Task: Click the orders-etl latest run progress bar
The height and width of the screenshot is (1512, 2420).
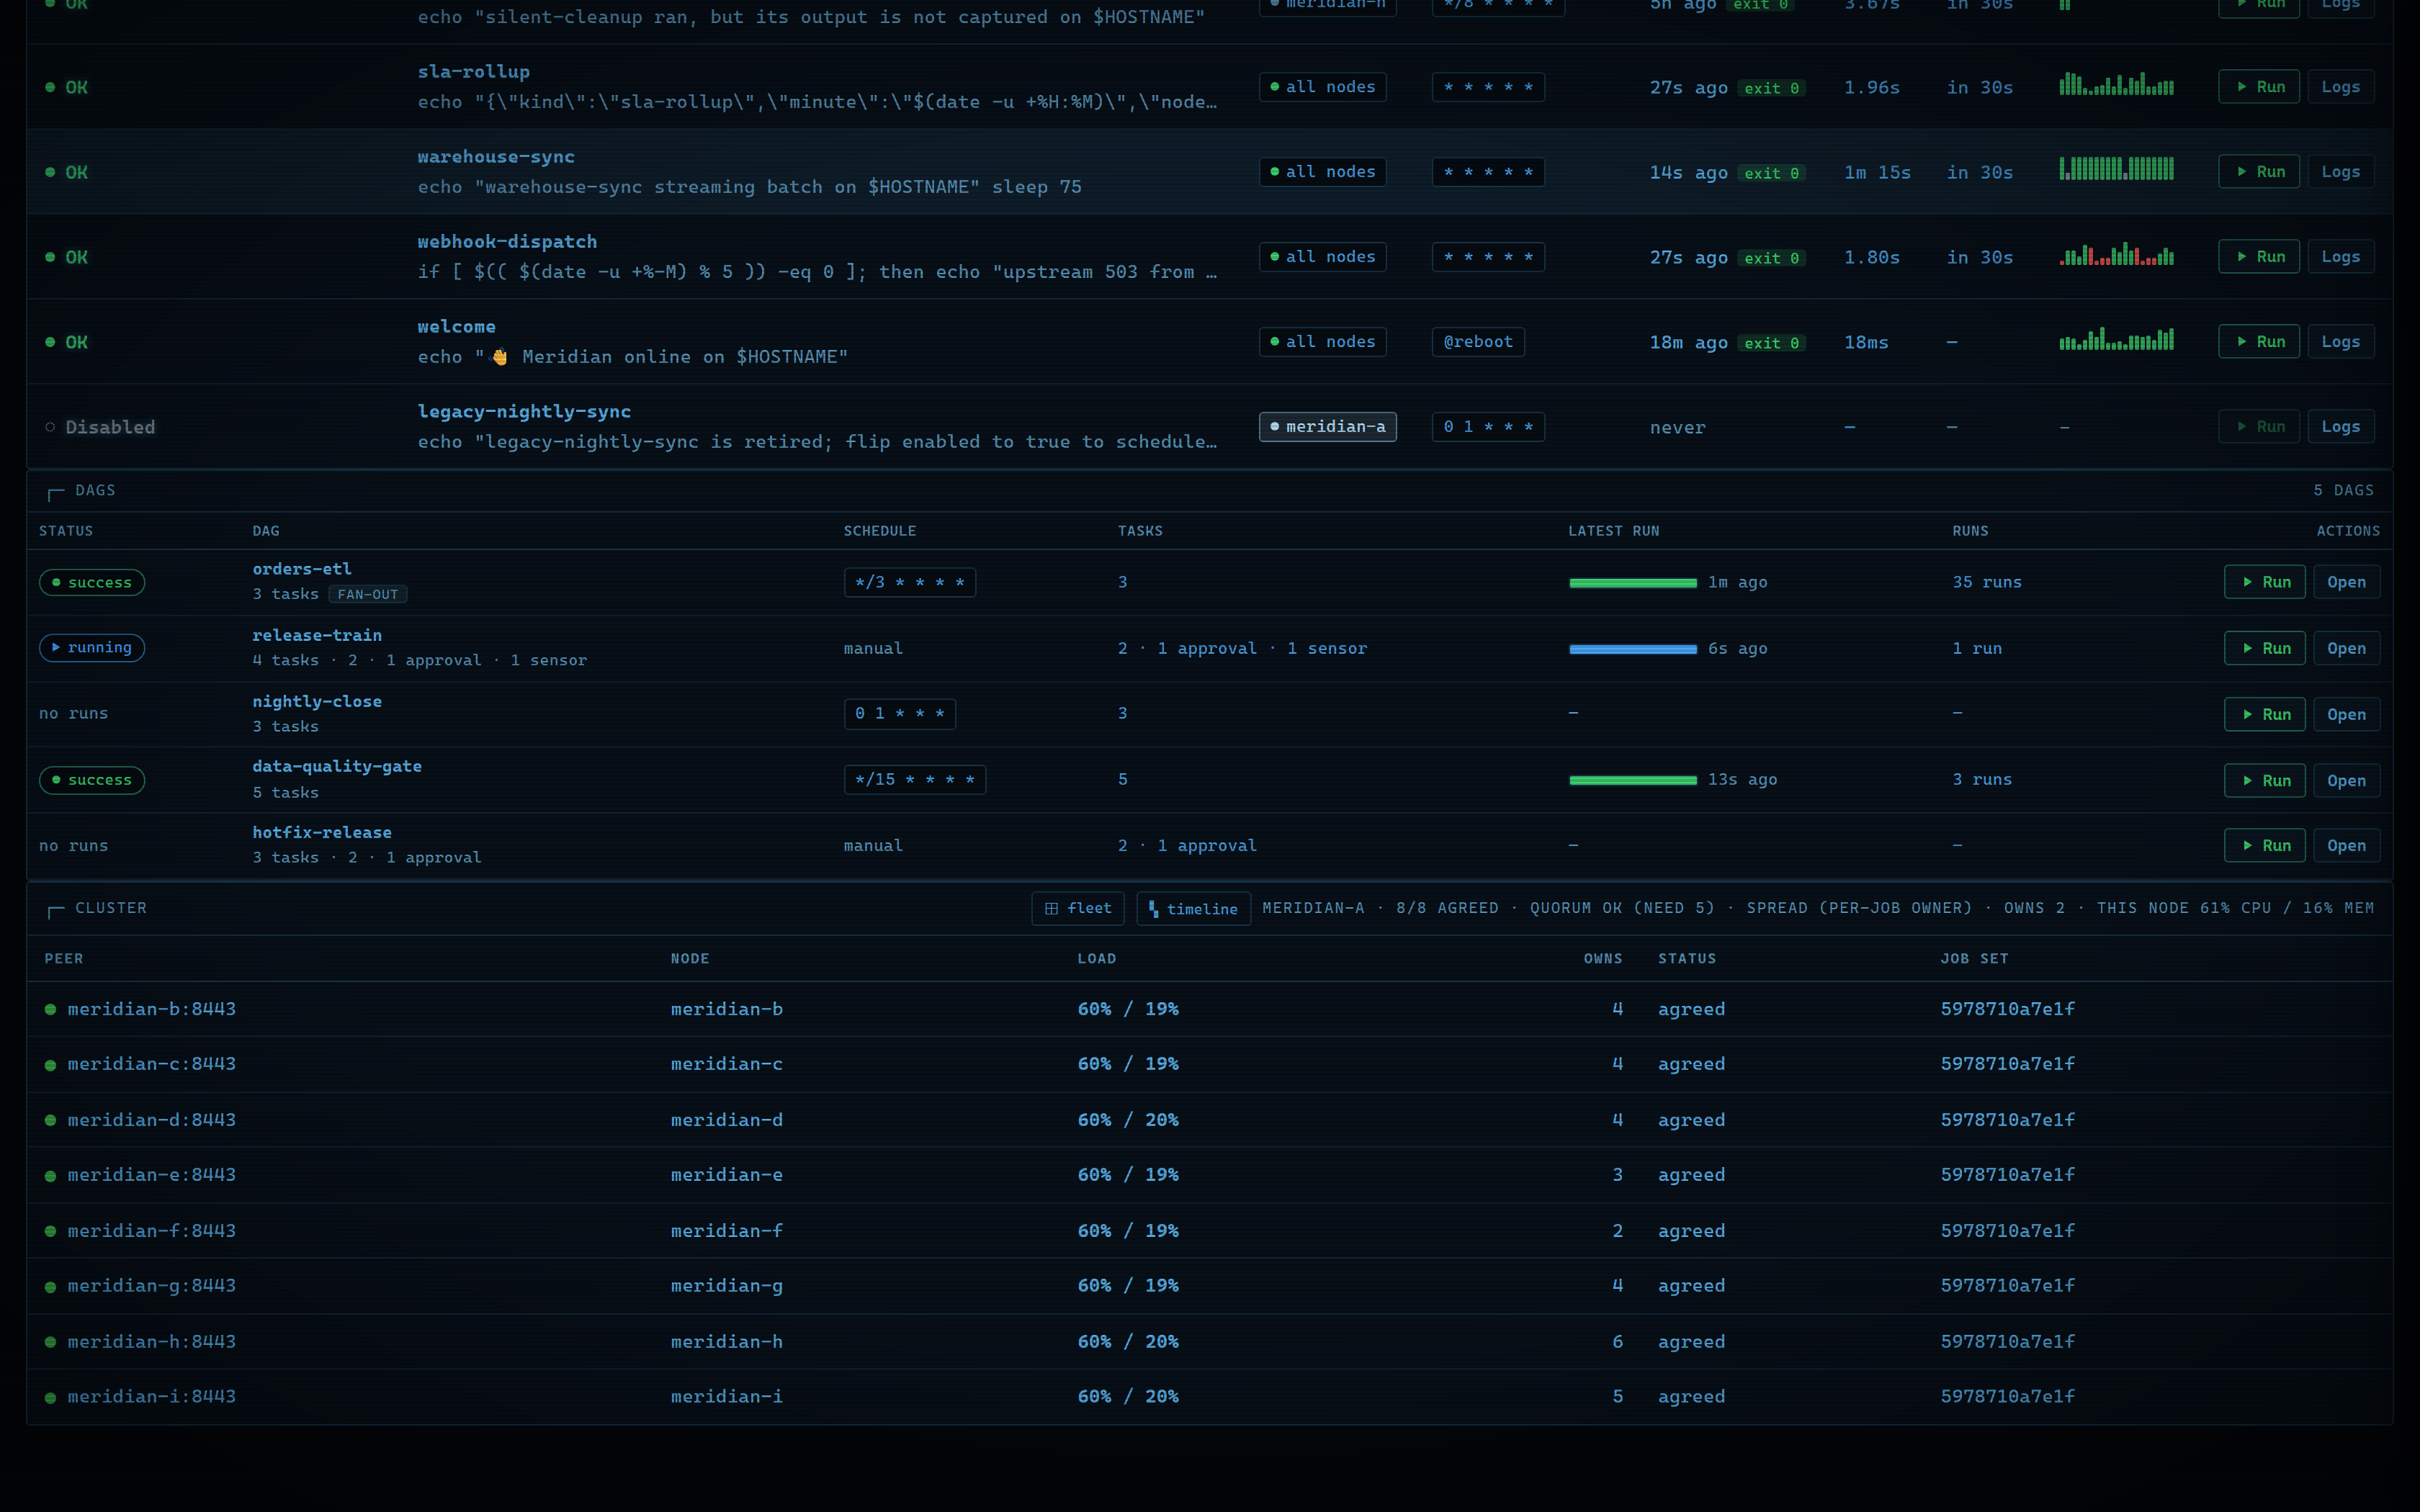Action: click(1632, 583)
